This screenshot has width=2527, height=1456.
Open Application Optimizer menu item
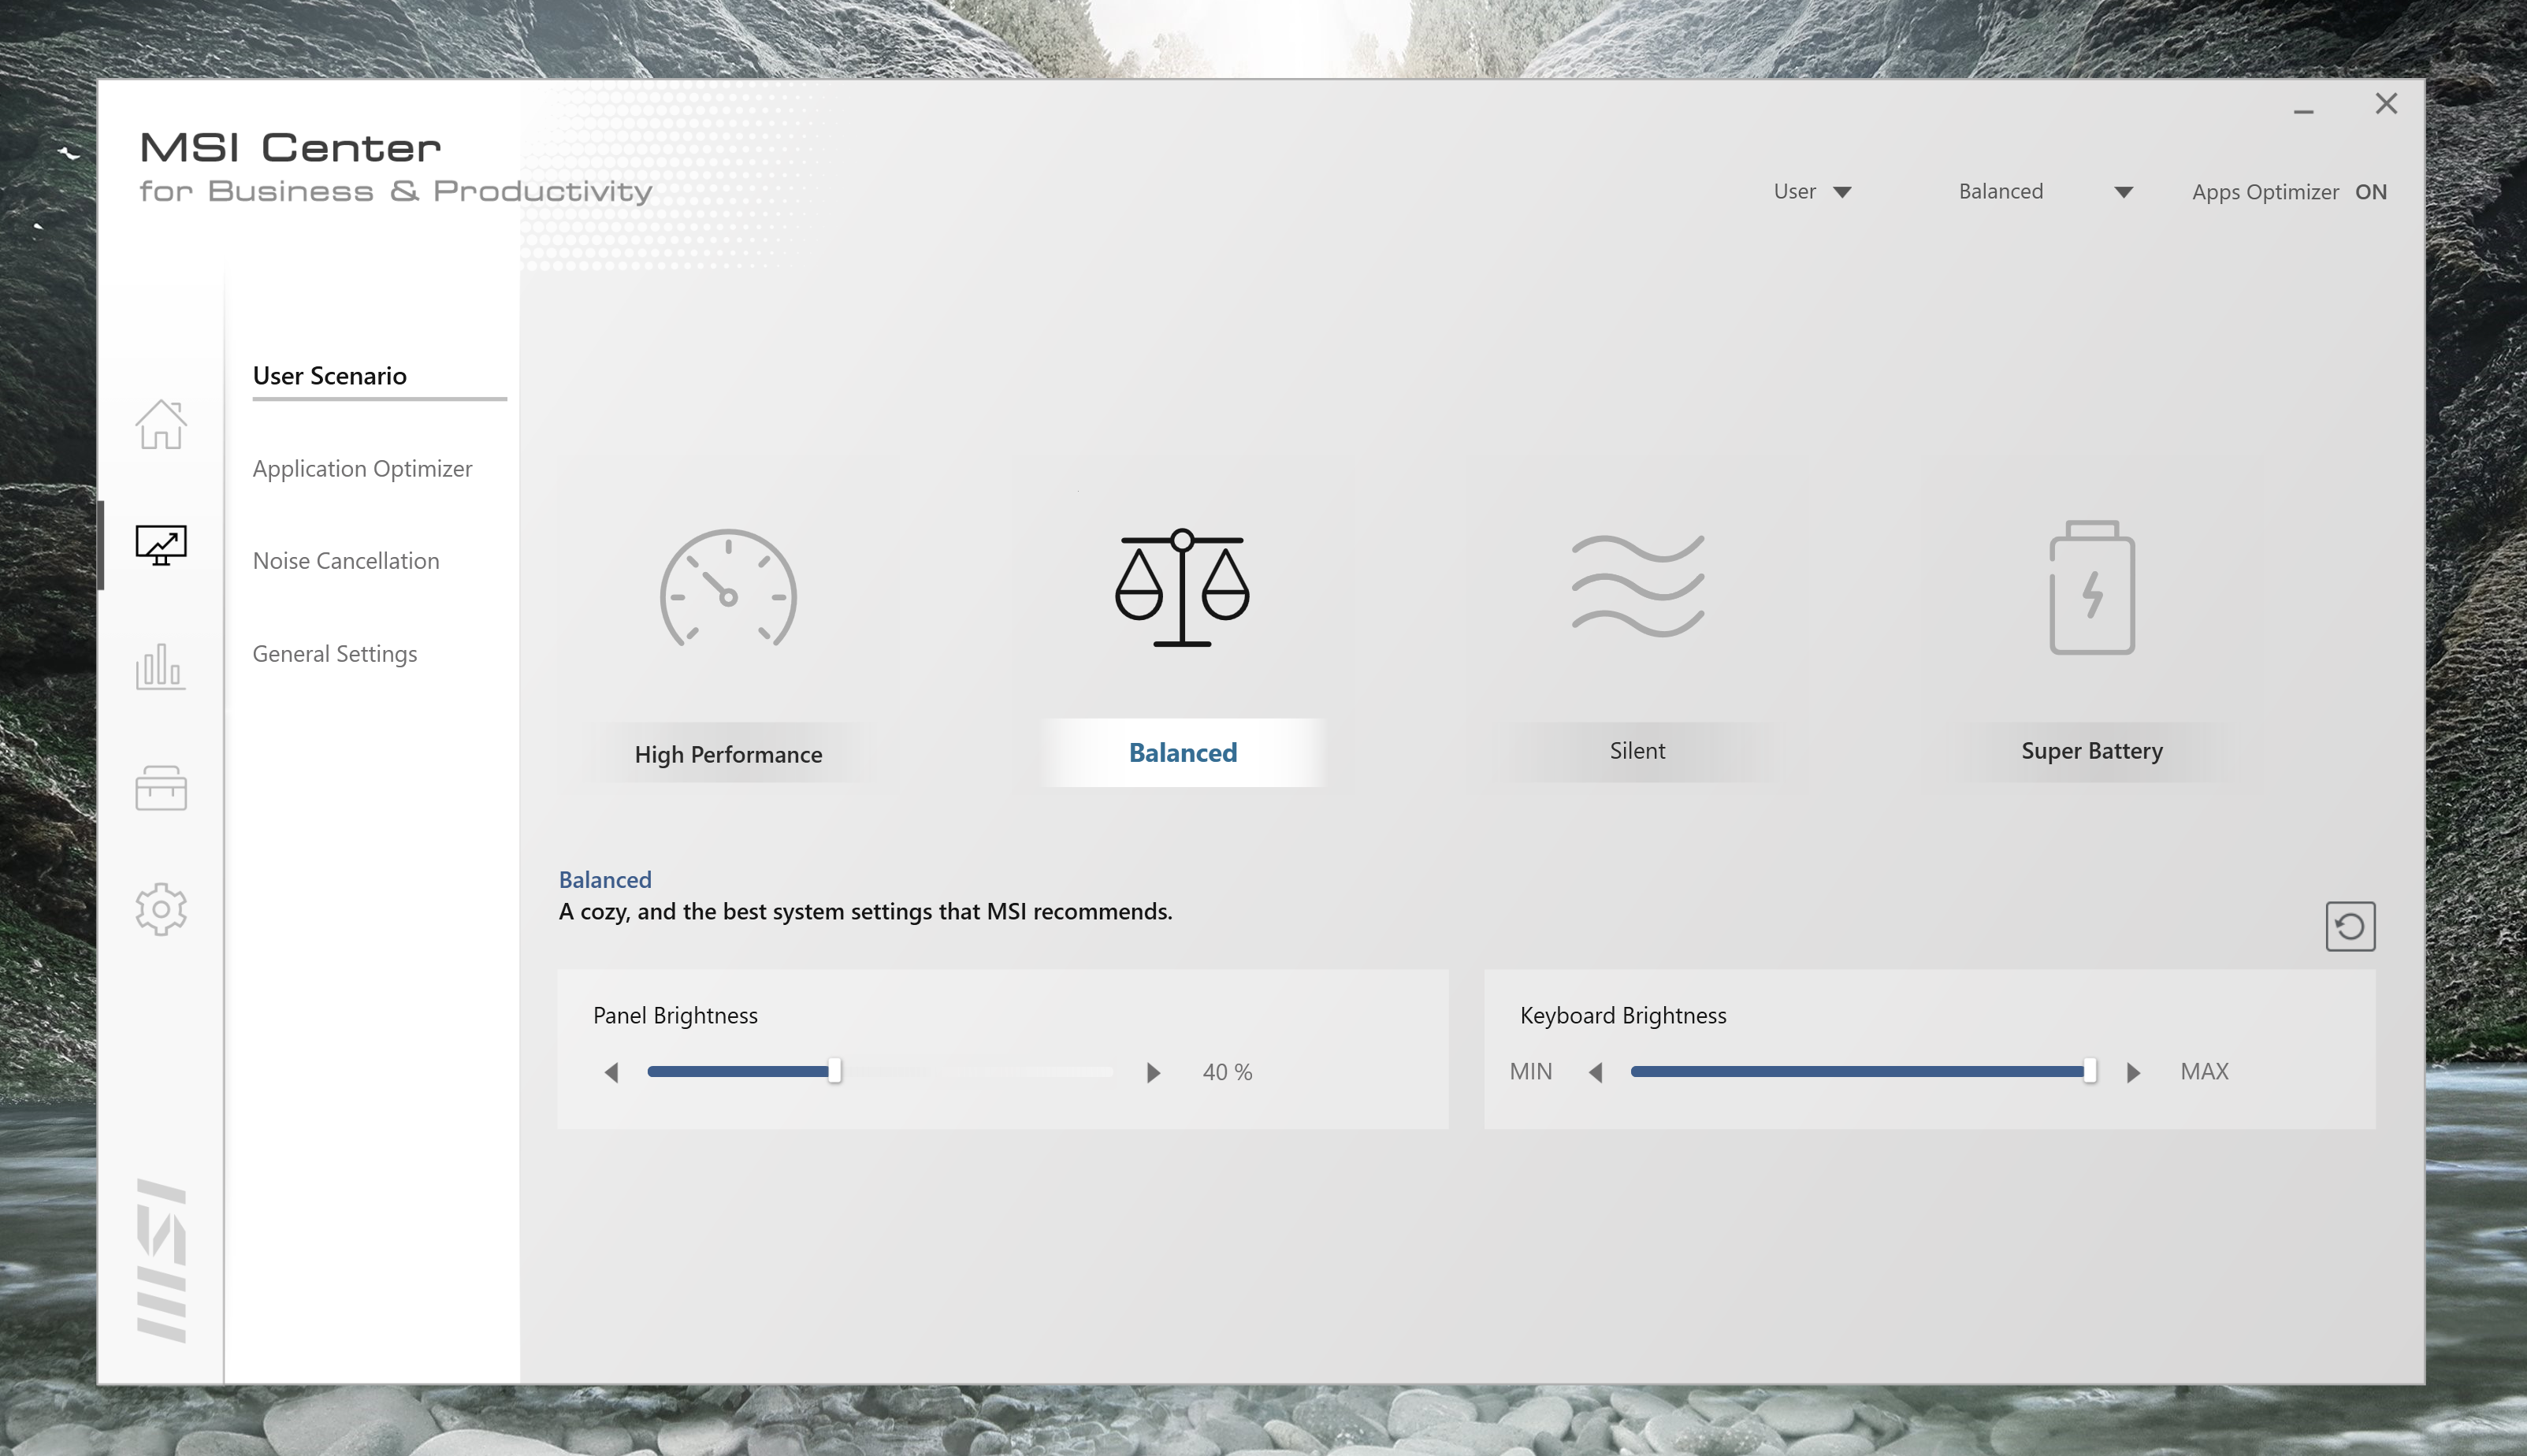362,469
